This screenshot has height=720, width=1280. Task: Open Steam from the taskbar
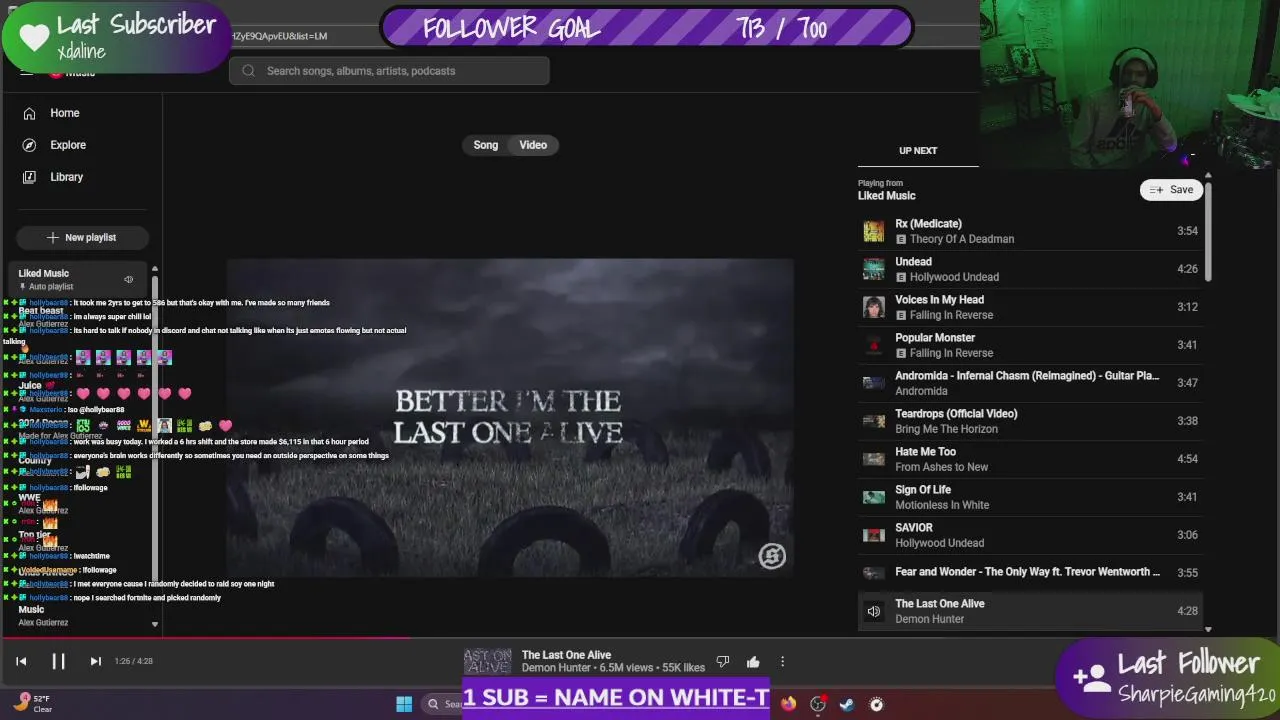click(x=847, y=704)
